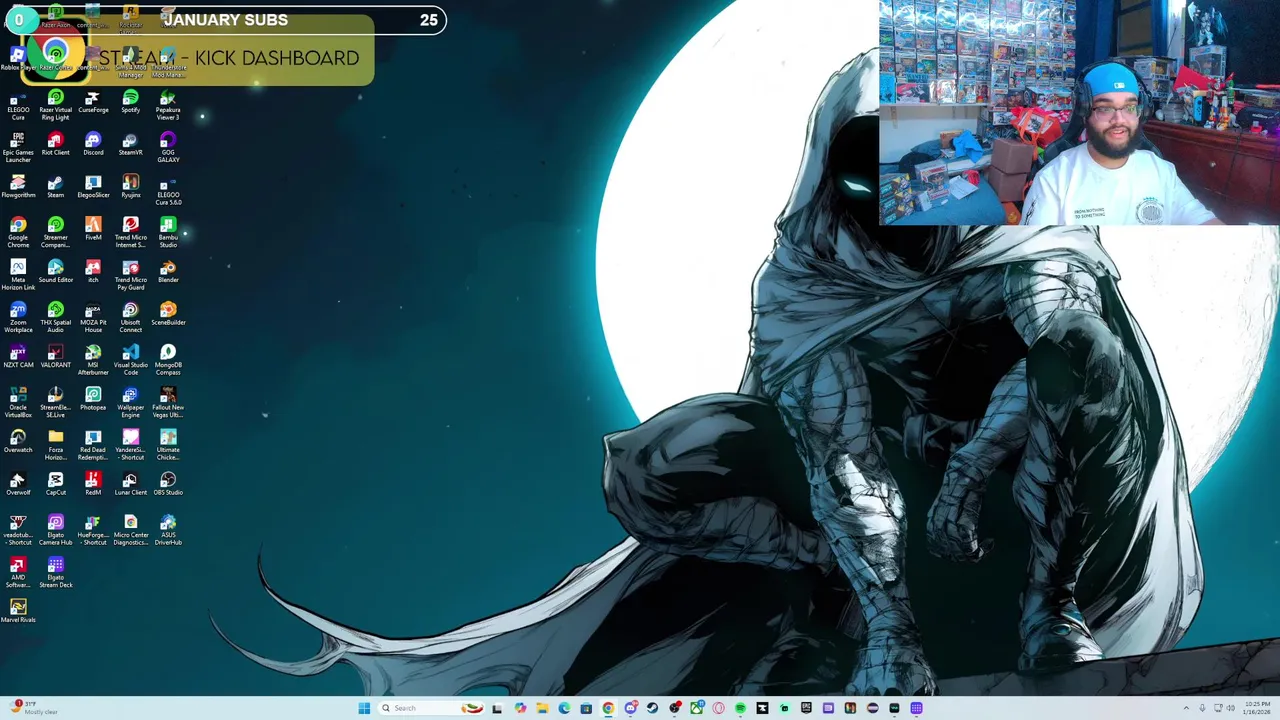Open CurseForge desktop icon
This screenshot has height=720, width=1280.
pyautogui.click(x=93, y=101)
